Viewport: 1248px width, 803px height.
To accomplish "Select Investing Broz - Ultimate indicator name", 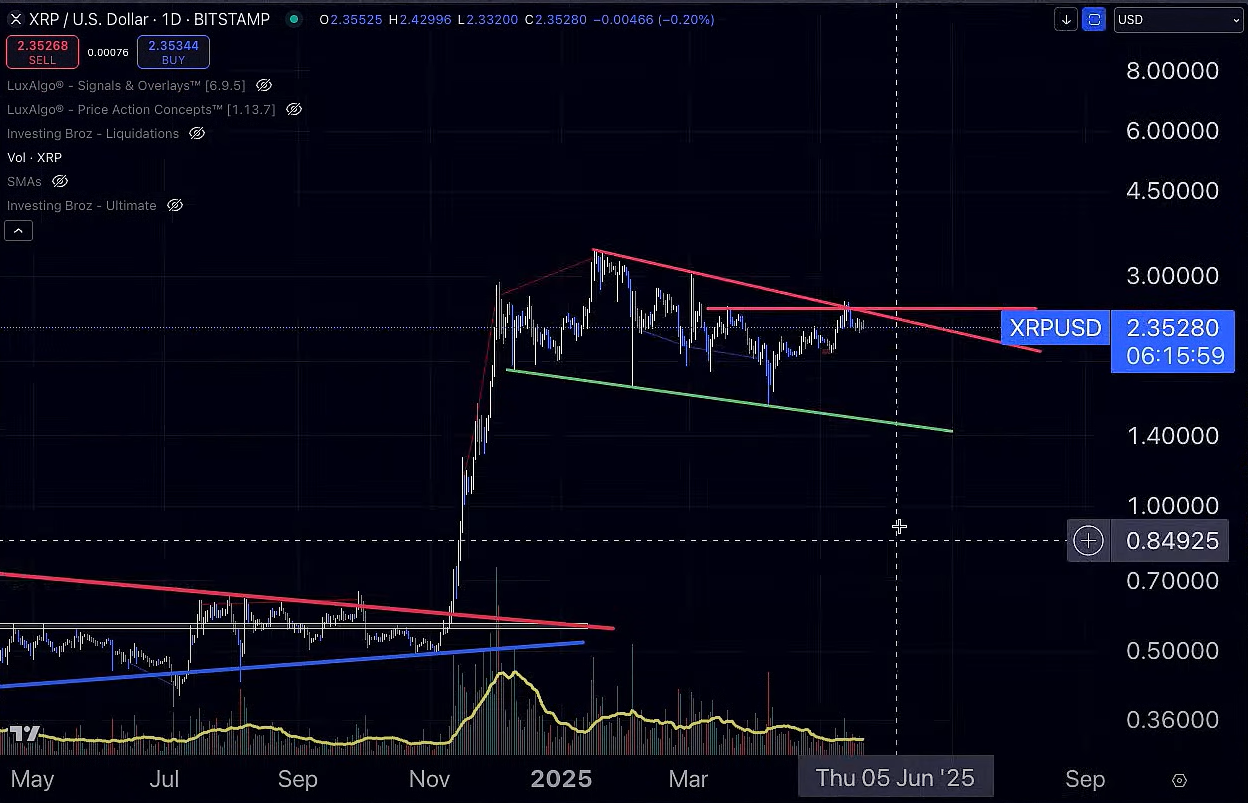I will click(82, 206).
